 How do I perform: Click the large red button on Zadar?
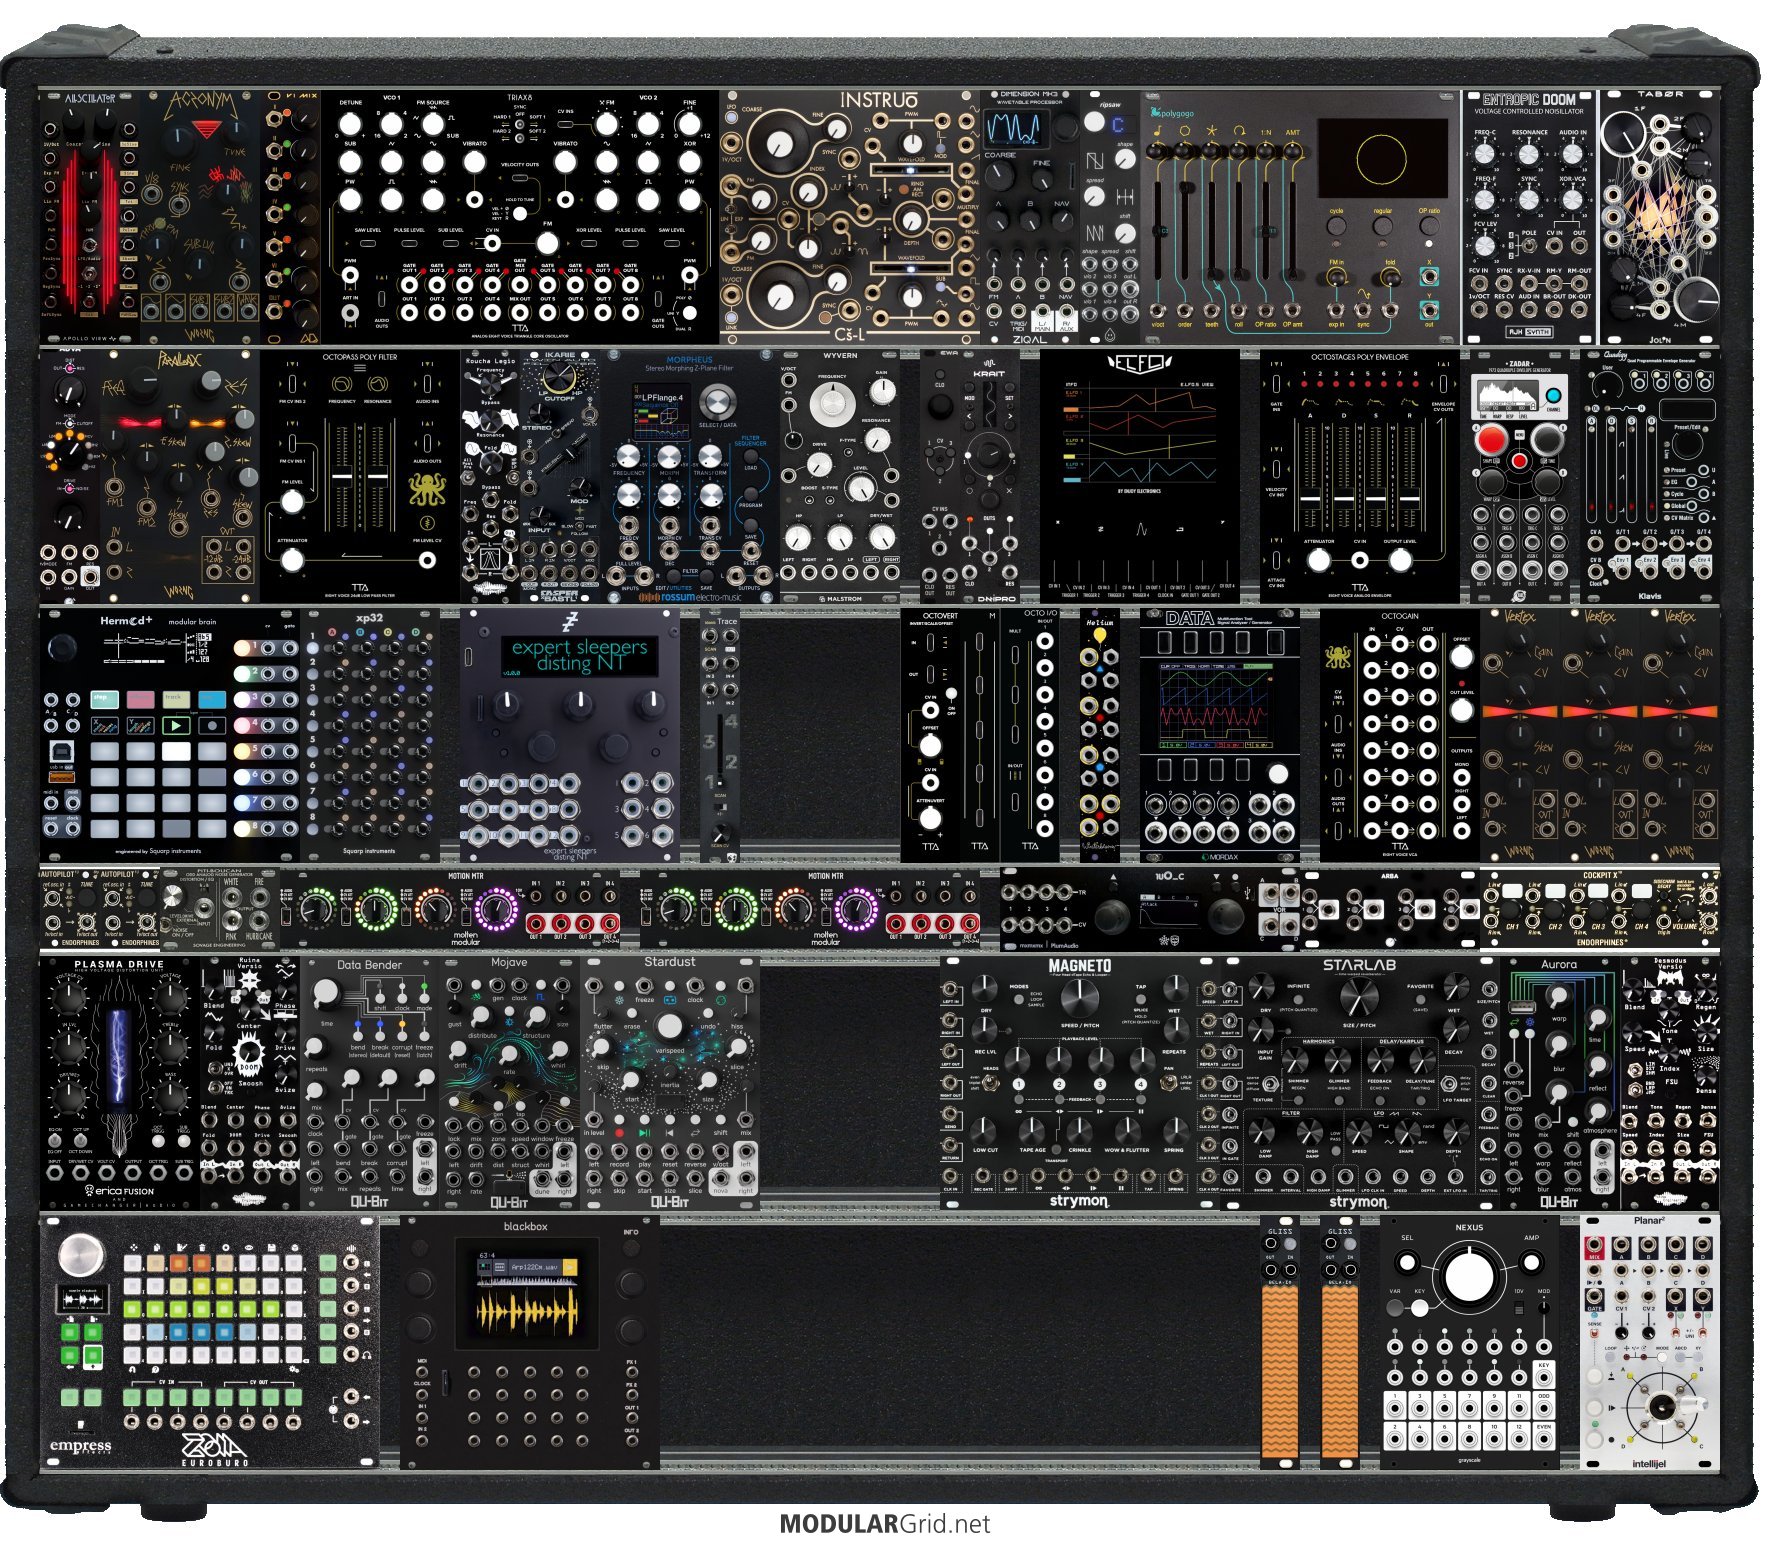(1490, 438)
